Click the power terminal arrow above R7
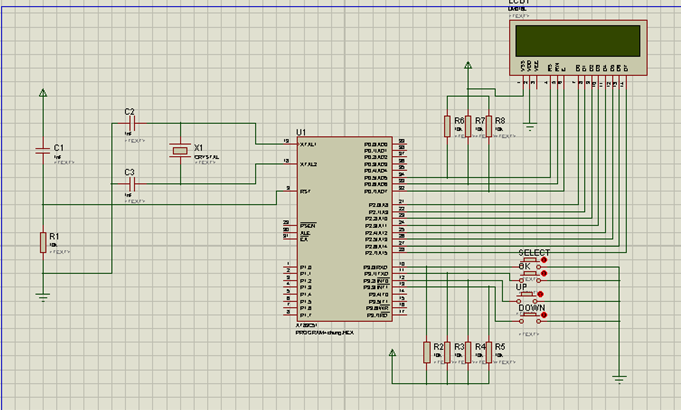This screenshot has width=696, height=410. tap(467, 66)
